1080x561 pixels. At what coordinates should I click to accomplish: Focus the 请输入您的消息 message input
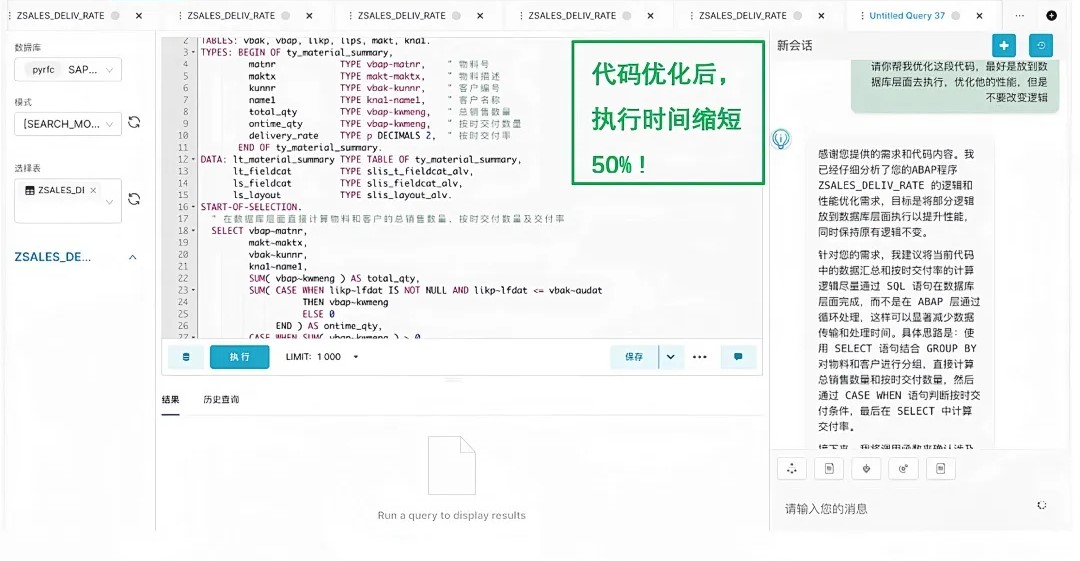(900, 508)
